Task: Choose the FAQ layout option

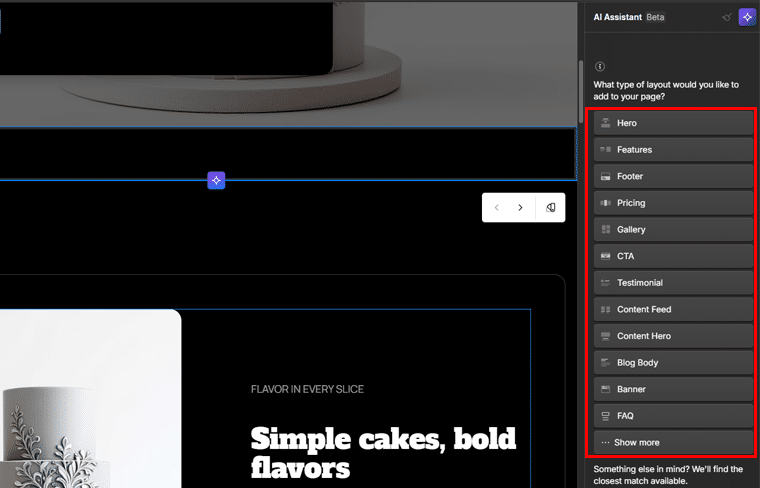Action: (x=673, y=416)
